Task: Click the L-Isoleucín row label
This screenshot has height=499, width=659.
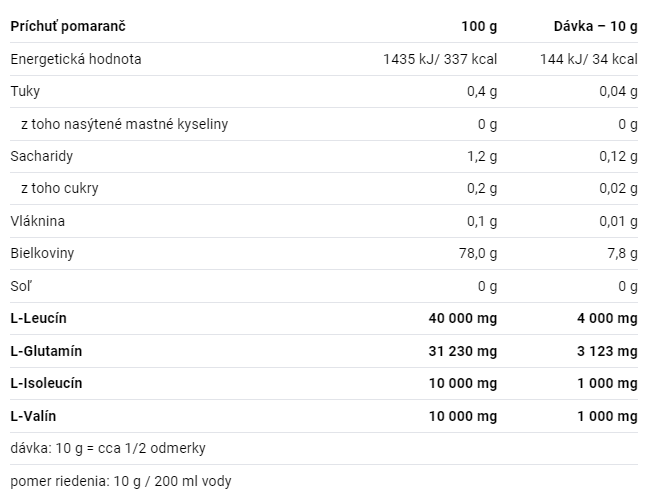Action: coord(46,383)
